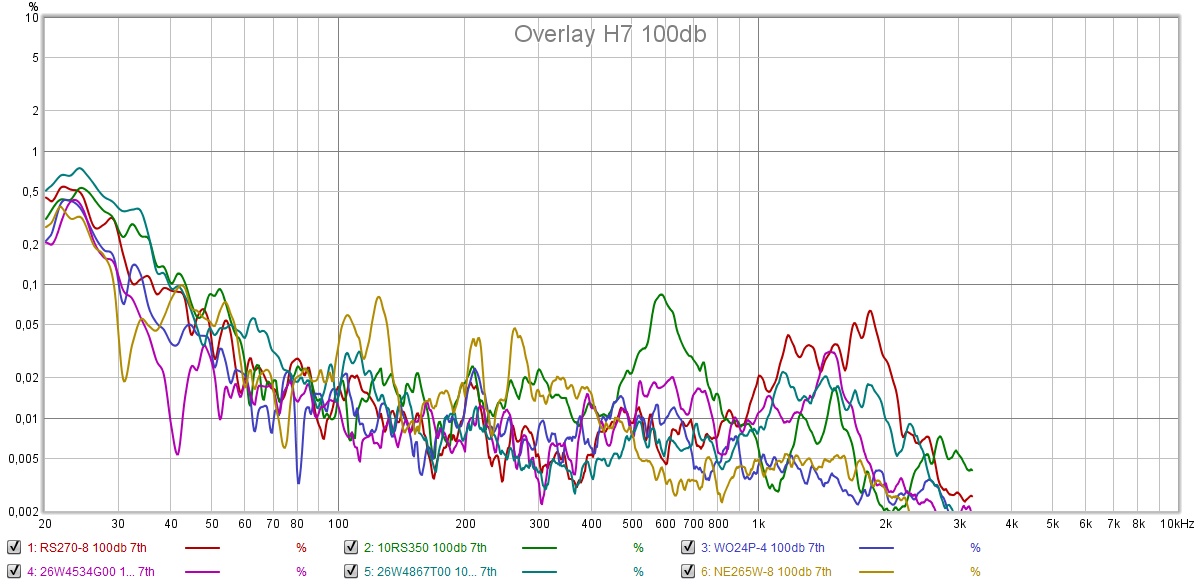
Task: Select the teal 26W4867T00 line sample
Action: click(540, 572)
